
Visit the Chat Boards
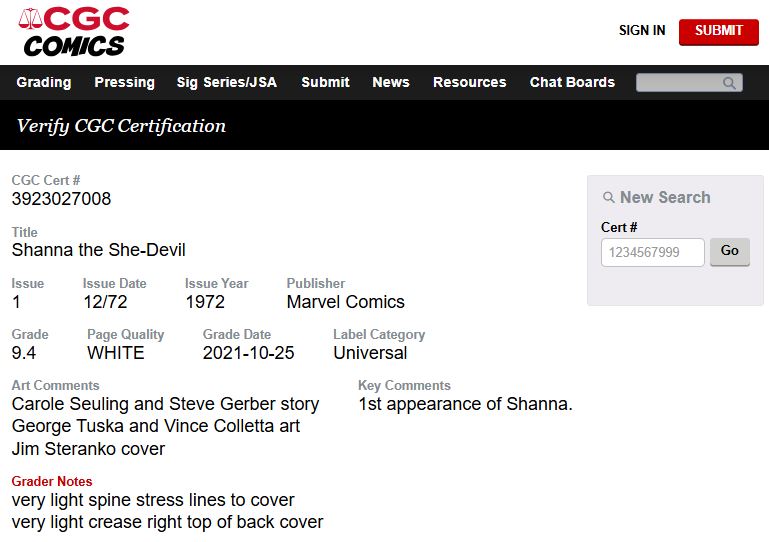click(x=572, y=82)
